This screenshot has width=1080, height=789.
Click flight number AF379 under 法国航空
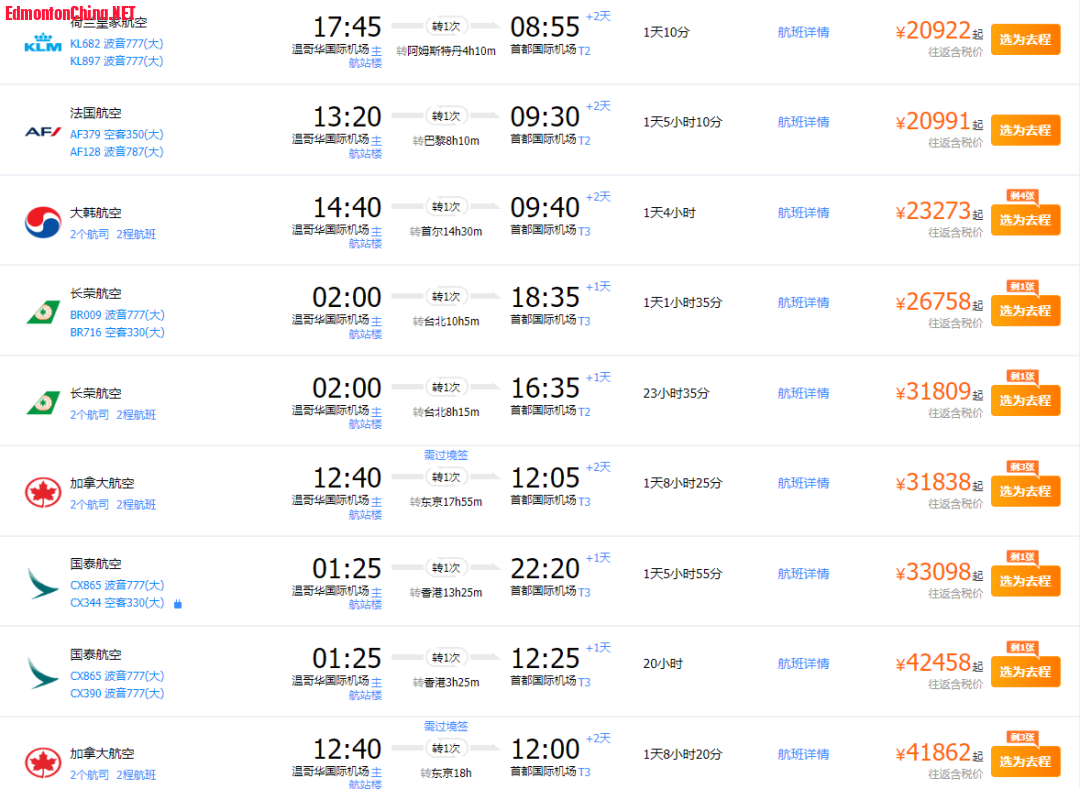pyautogui.click(x=85, y=134)
